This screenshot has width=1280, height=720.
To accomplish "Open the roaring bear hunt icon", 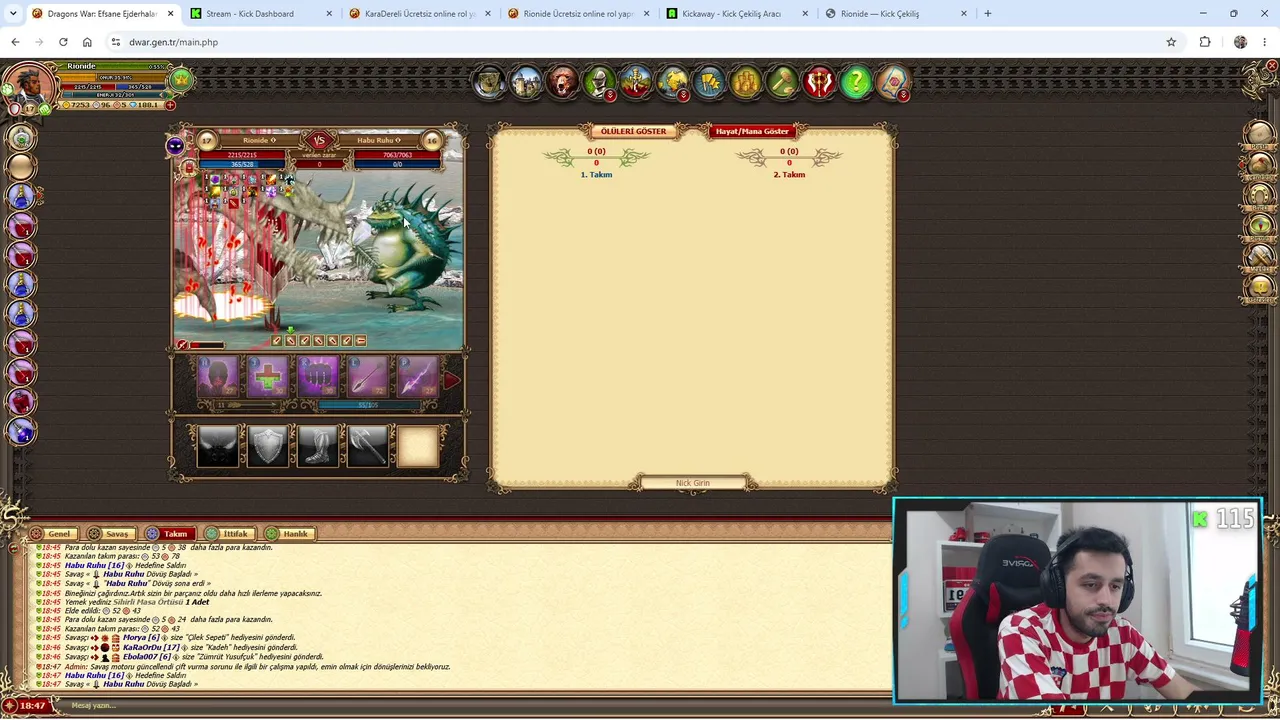I will (563, 82).
